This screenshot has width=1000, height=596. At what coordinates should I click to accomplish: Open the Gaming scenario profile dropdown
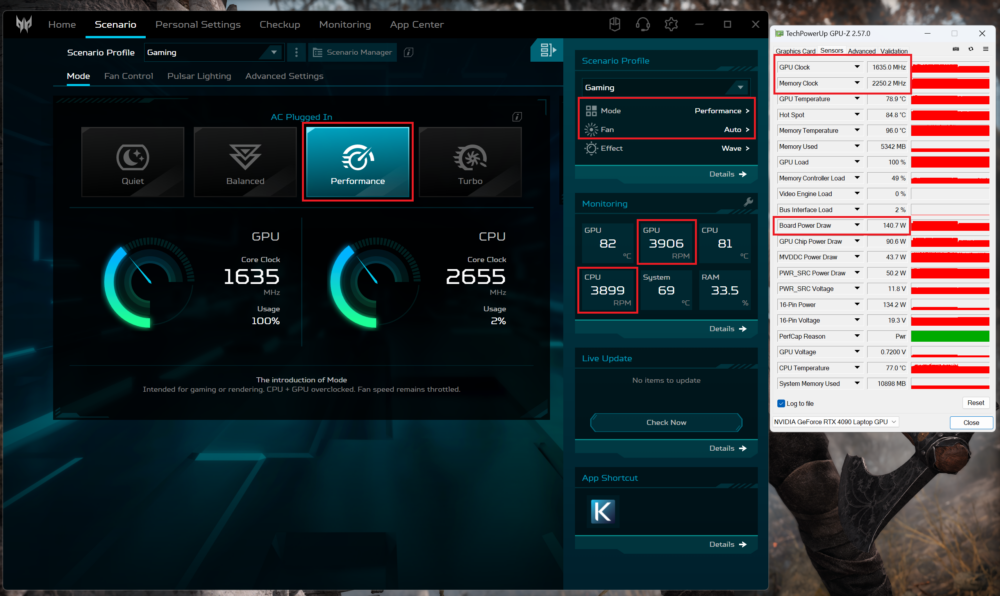coord(212,51)
